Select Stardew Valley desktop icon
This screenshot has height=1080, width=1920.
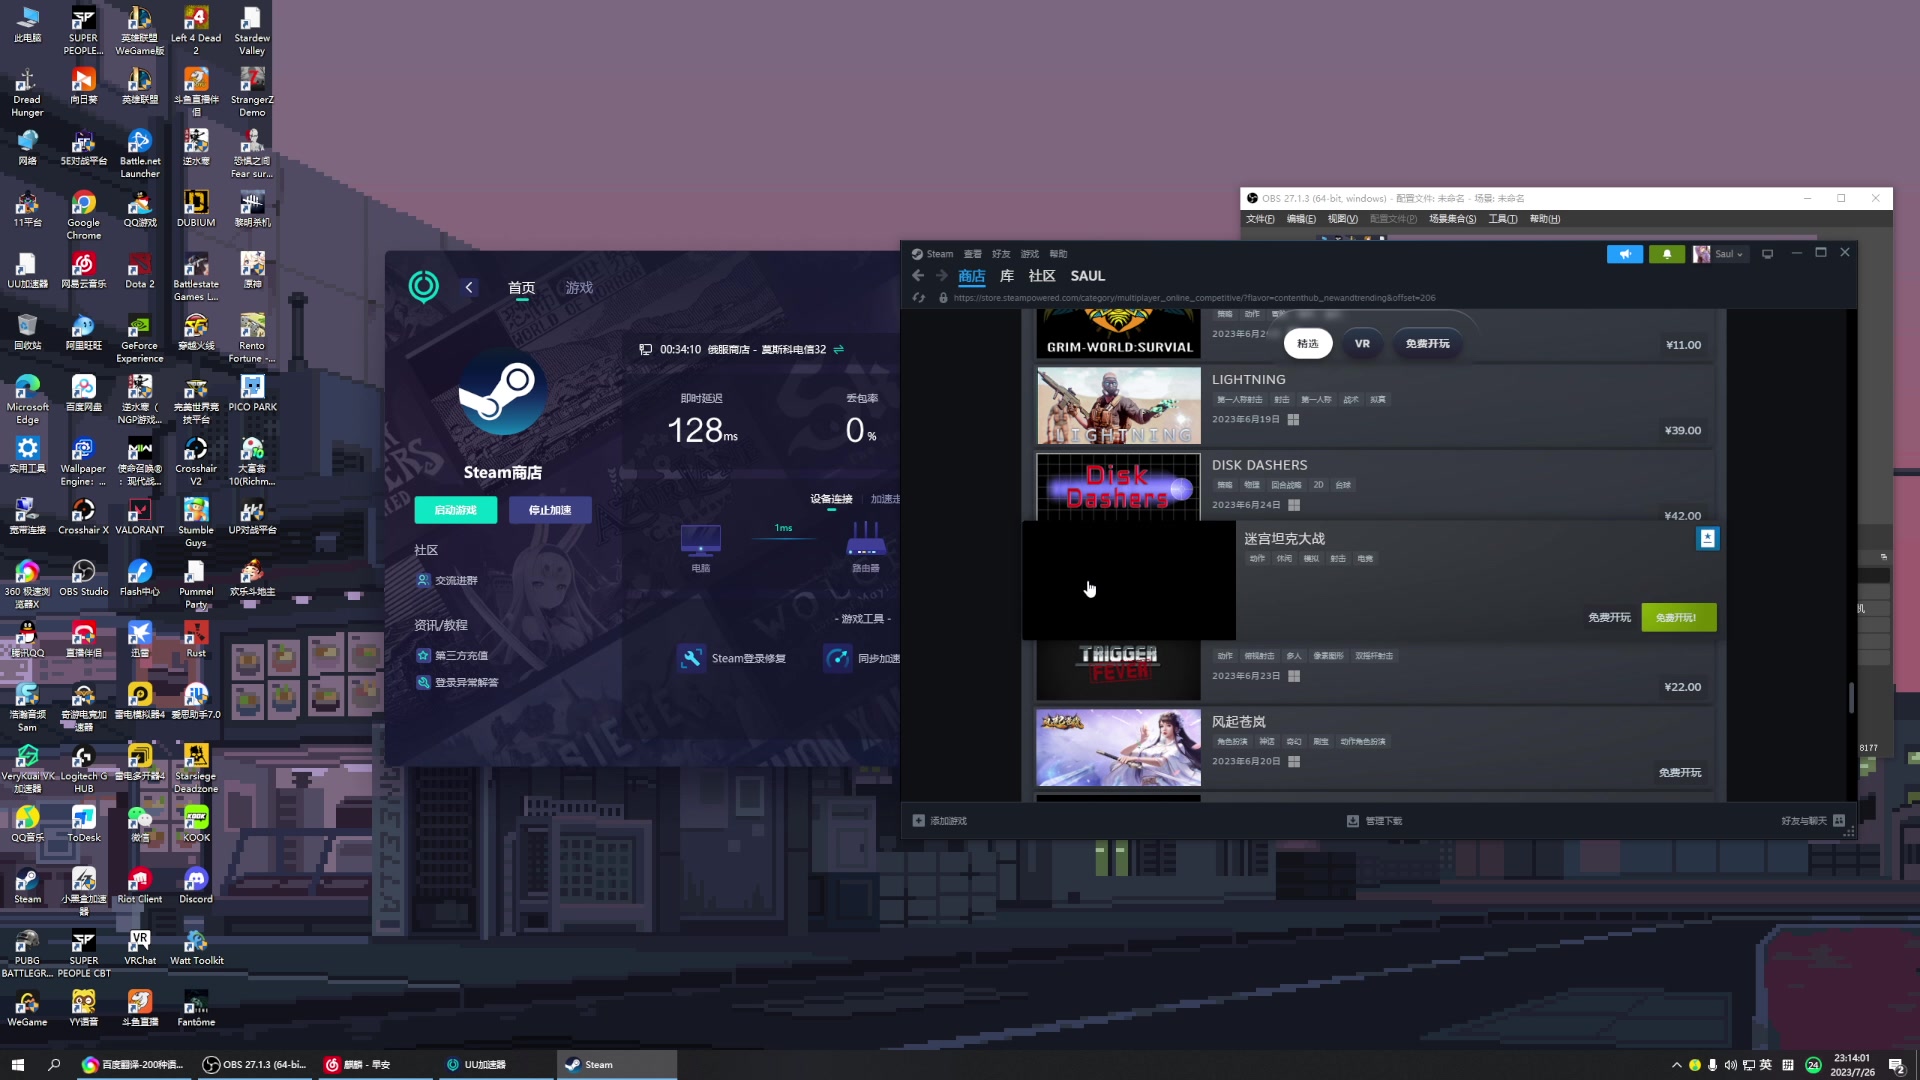[252, 31]
